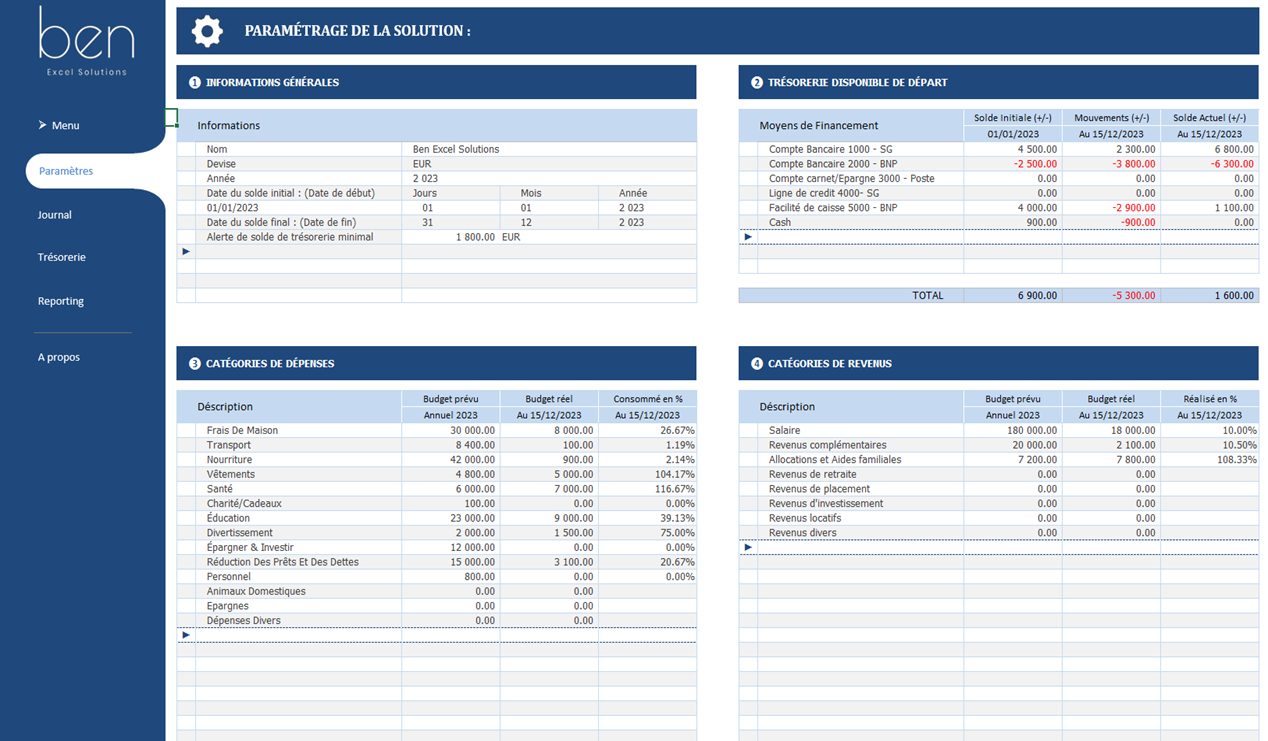
Task: Click the "Revenus complémentaires" row label
Action: 827,445
